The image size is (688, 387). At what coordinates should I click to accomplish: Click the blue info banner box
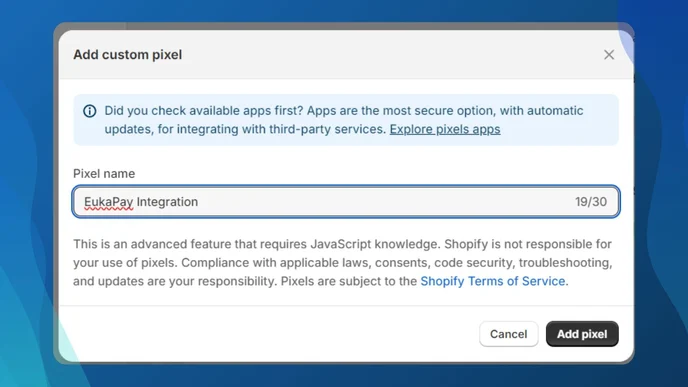click(346, 120)
